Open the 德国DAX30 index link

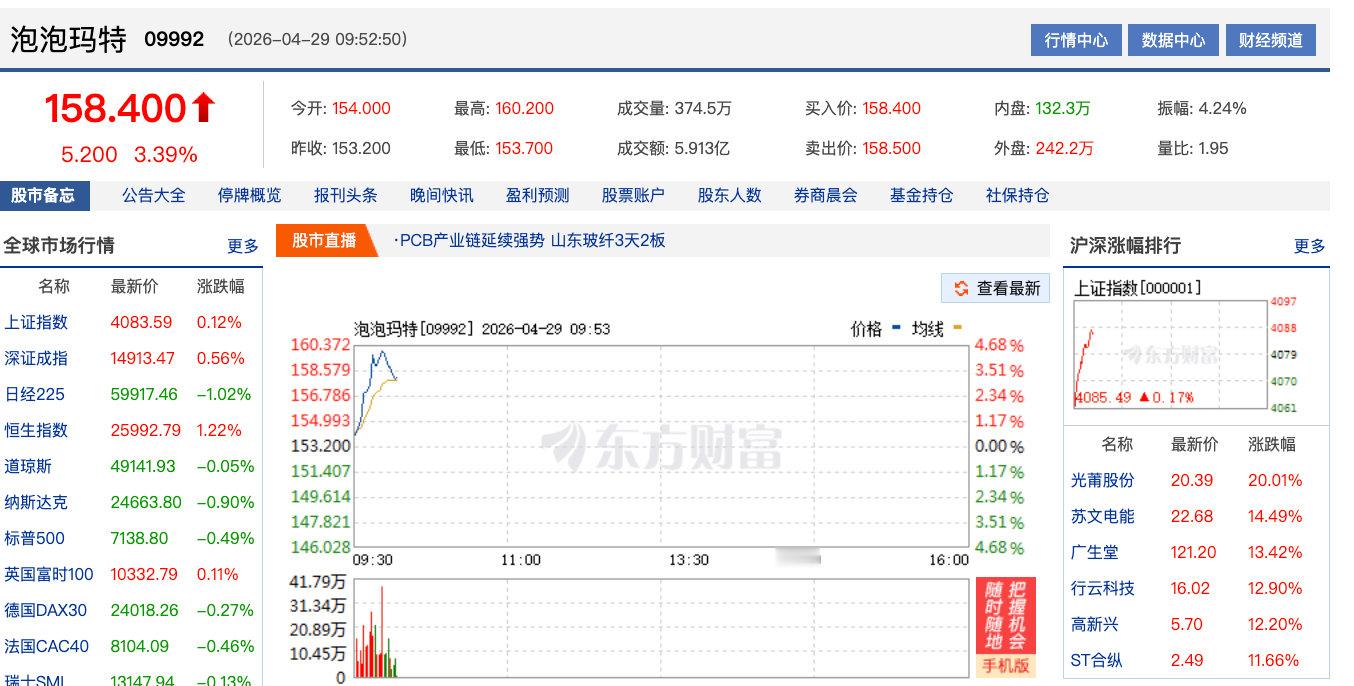coord(46,610)
